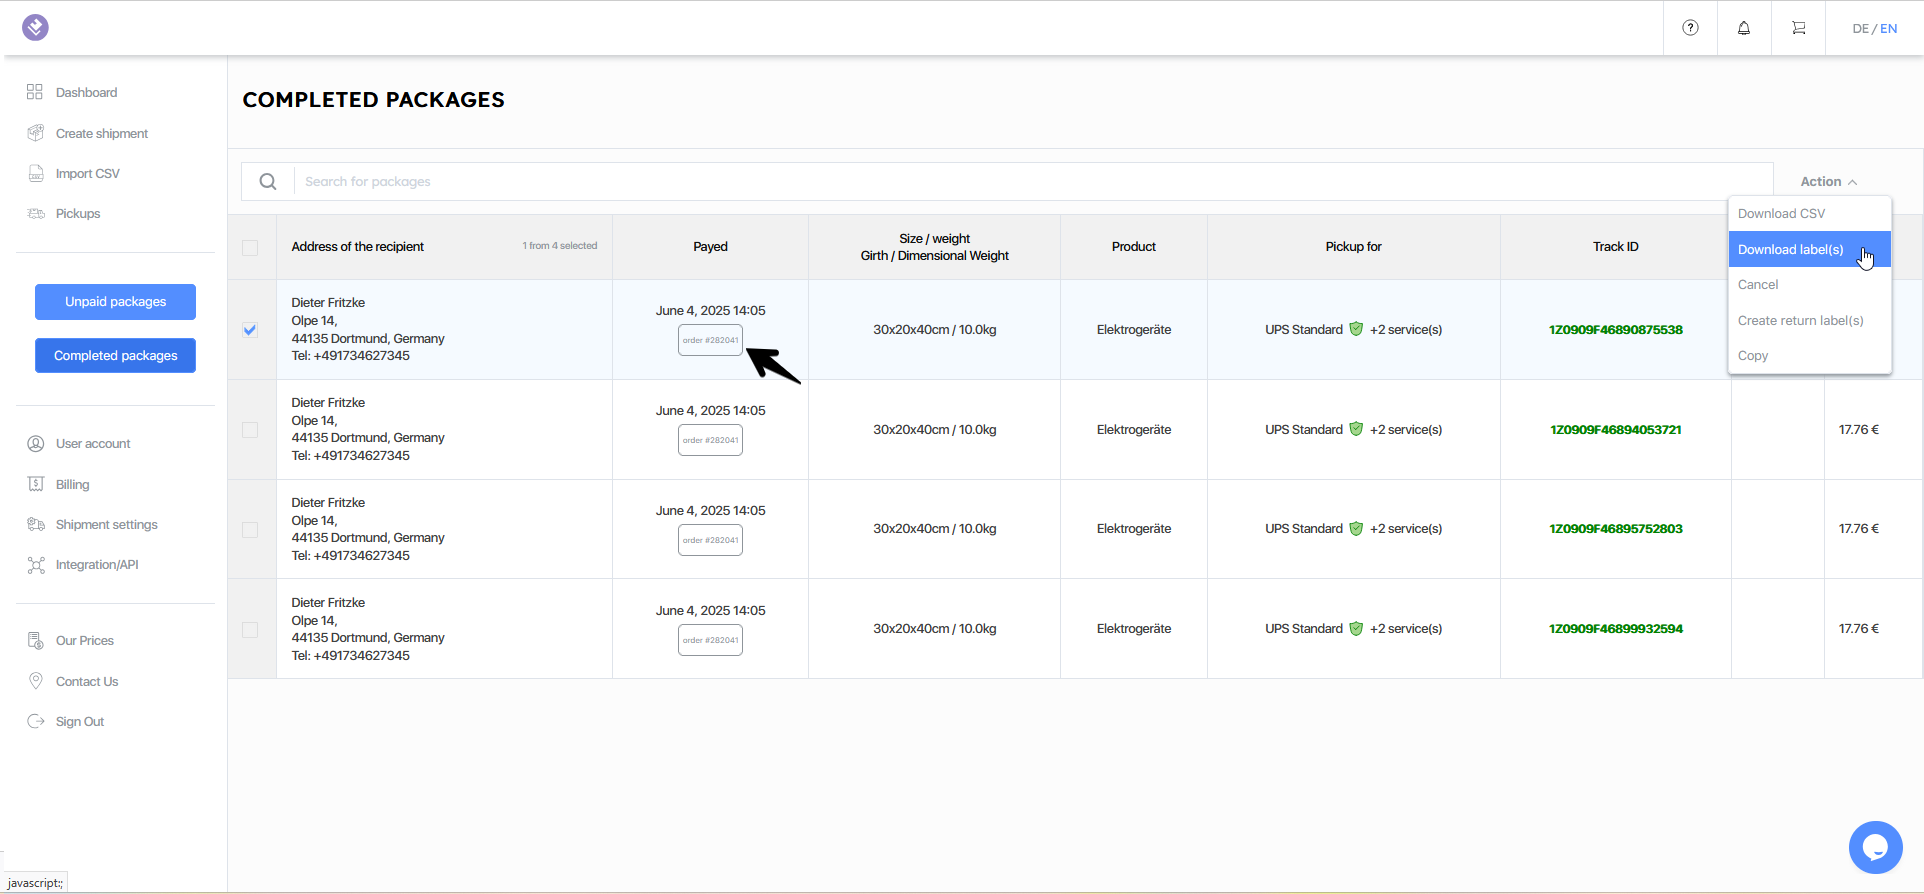Click the Pickups truck icon
1924x894 pixels.
point(35,213)
